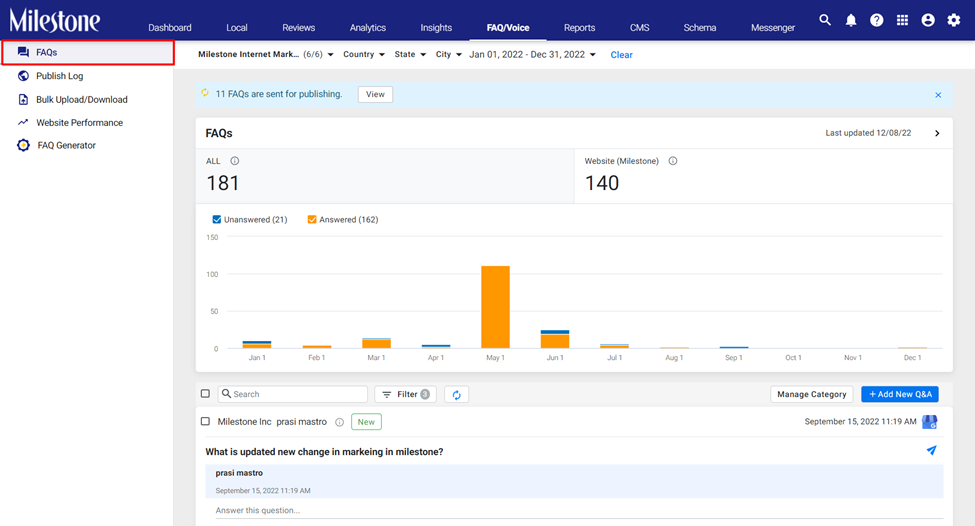Open the date range dropdown
This screenshot has height=526, width=975.
pyautogui.click(x=532, y=55)
